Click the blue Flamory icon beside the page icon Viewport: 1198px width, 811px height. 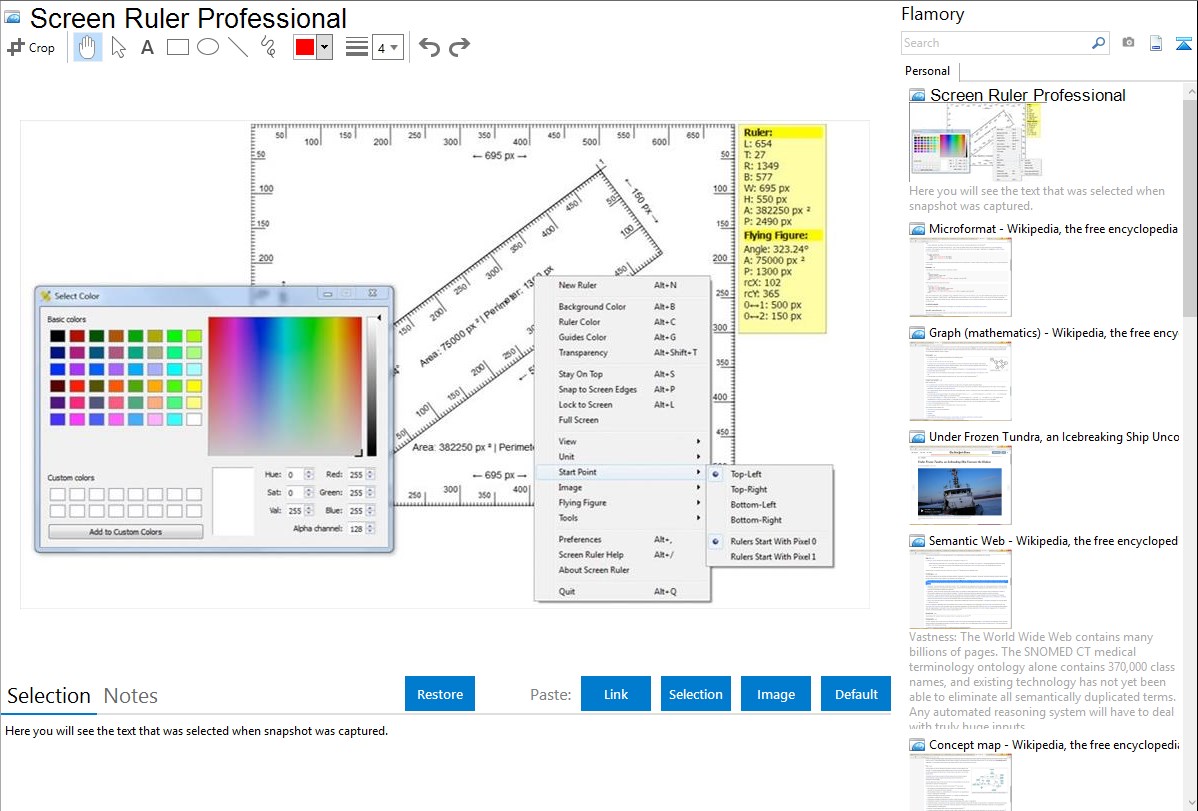click(x=1183, y=43)
